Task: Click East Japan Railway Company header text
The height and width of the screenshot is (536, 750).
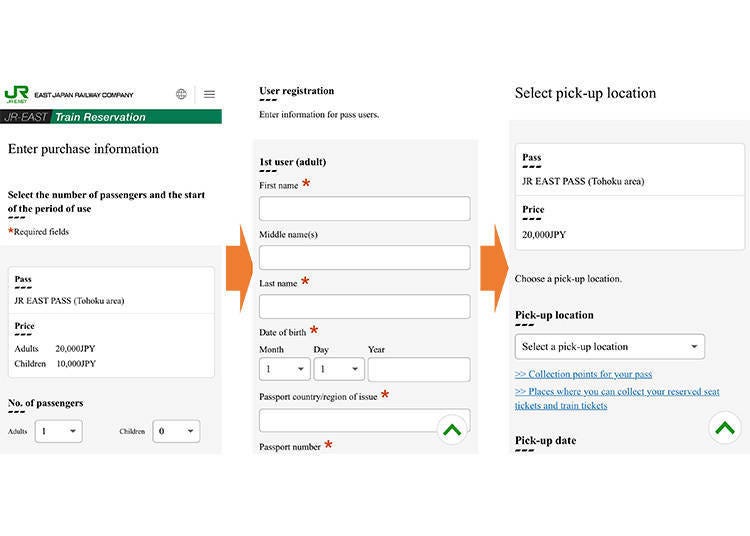Action: click(84, 95)
